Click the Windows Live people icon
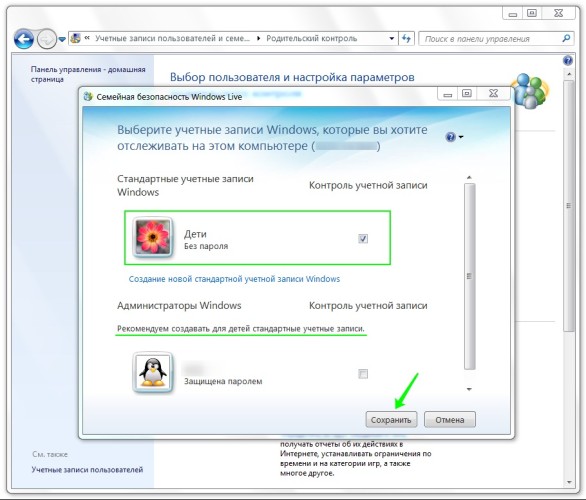 [530, 91]
